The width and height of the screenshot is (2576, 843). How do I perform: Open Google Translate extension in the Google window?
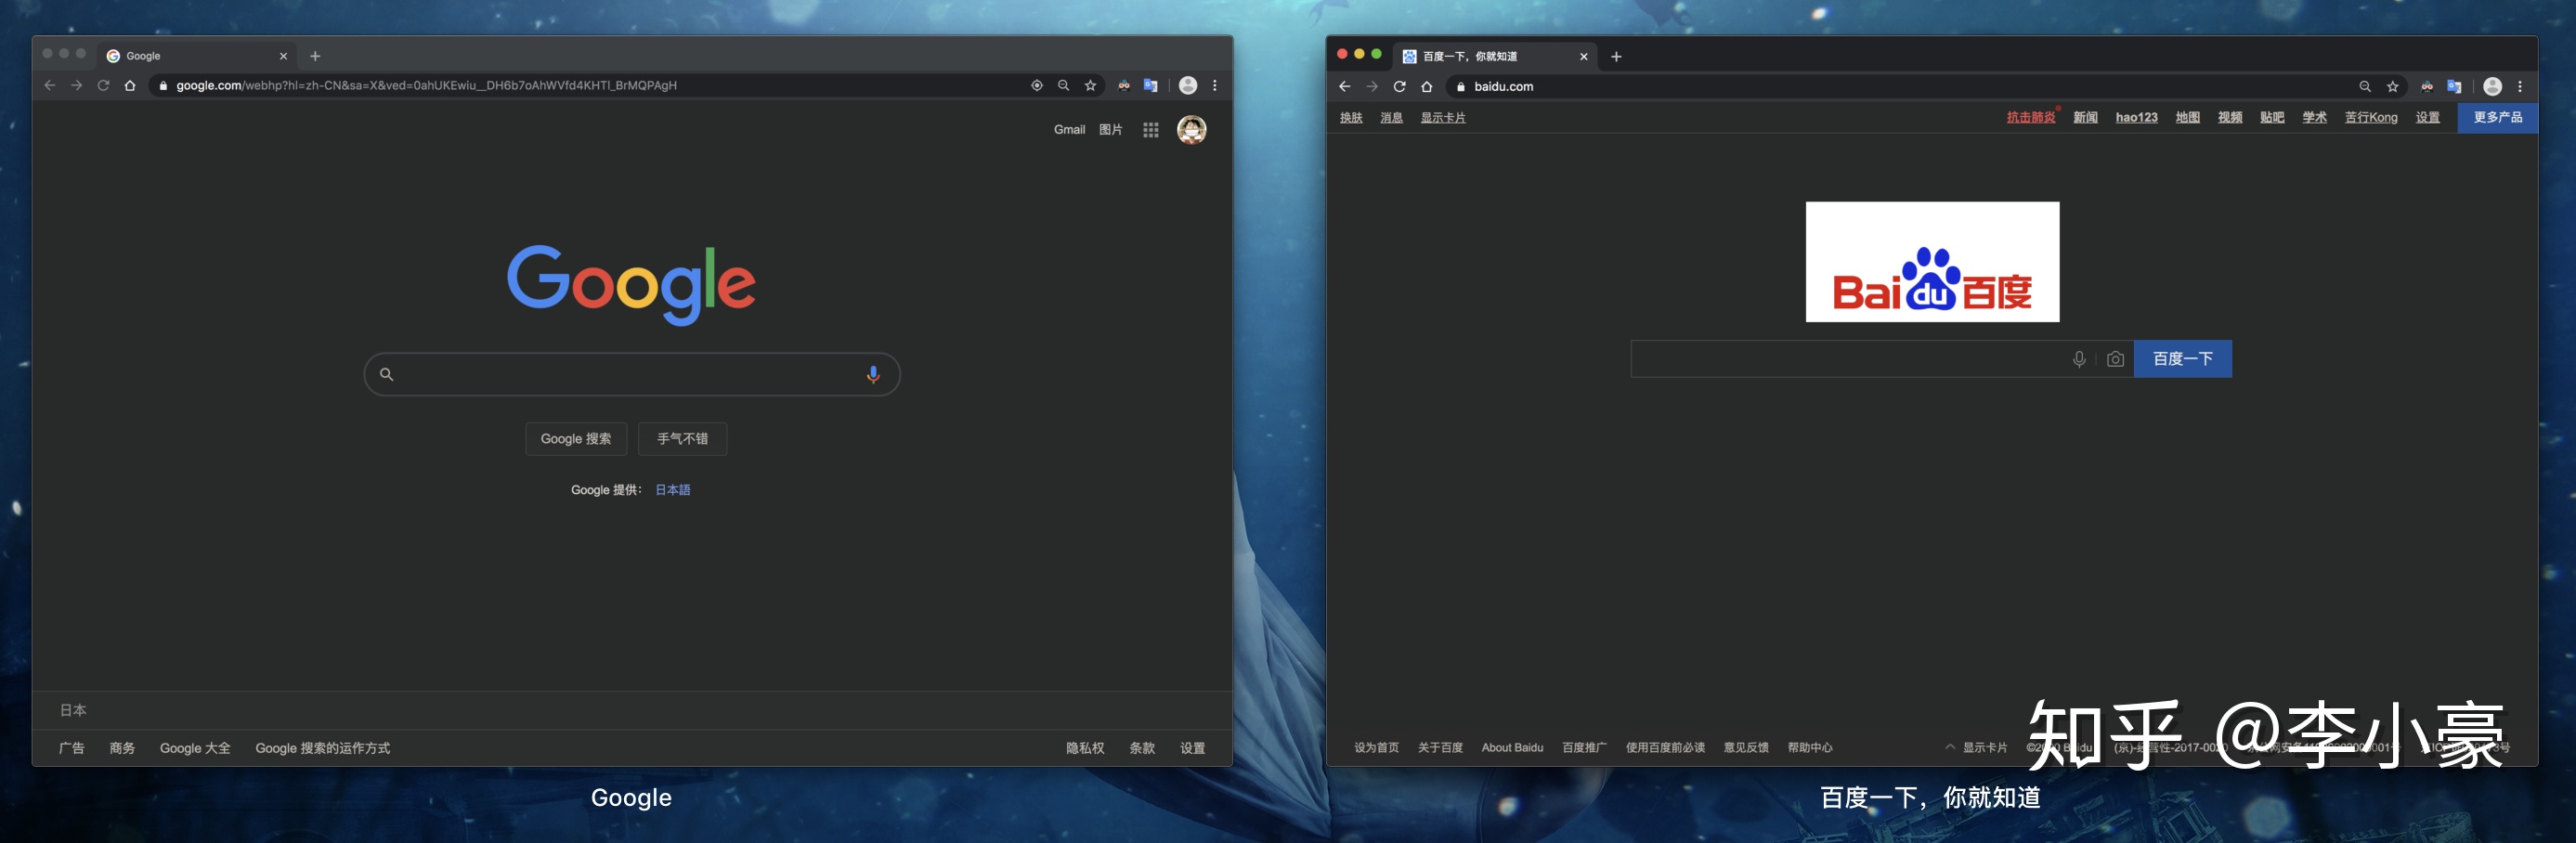[1151, 86]
